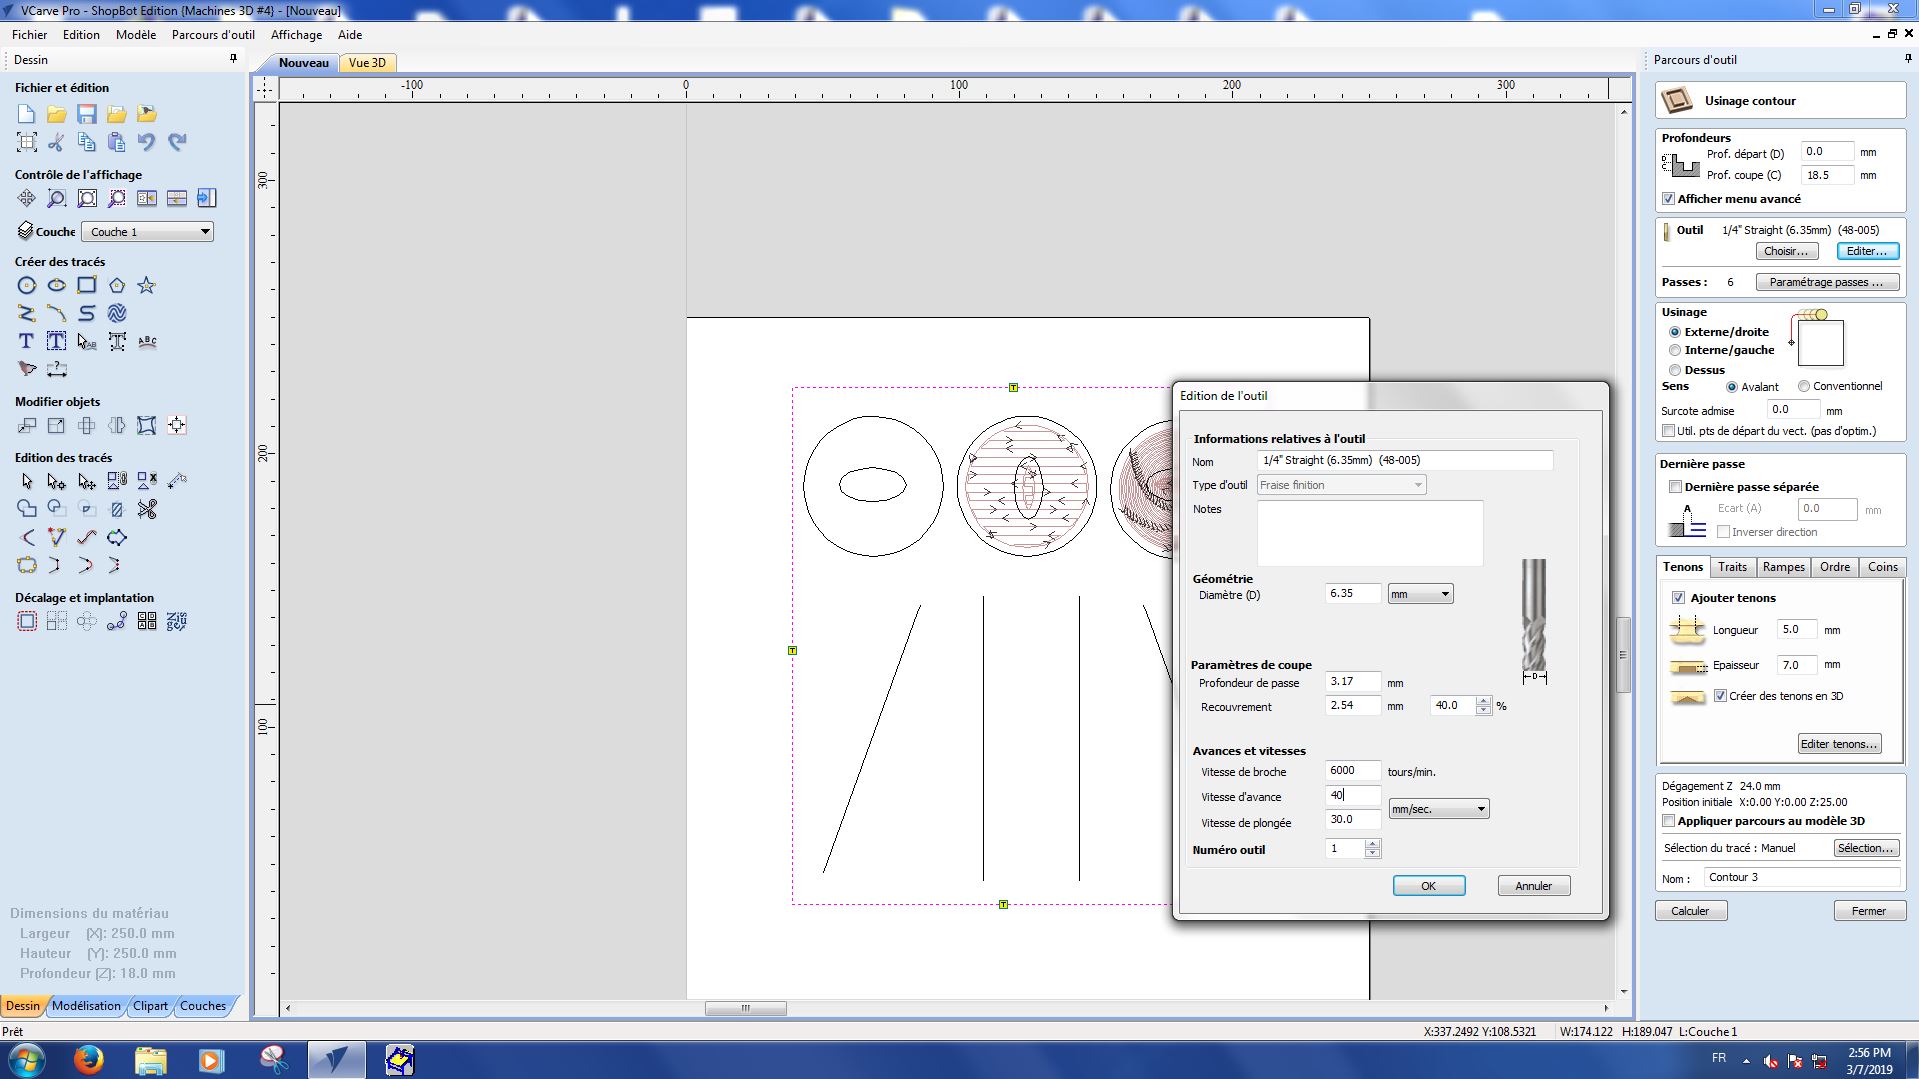
Task: Click Annuler in tool dialog
Action: pyautogui.click(x=1533, y=886)
